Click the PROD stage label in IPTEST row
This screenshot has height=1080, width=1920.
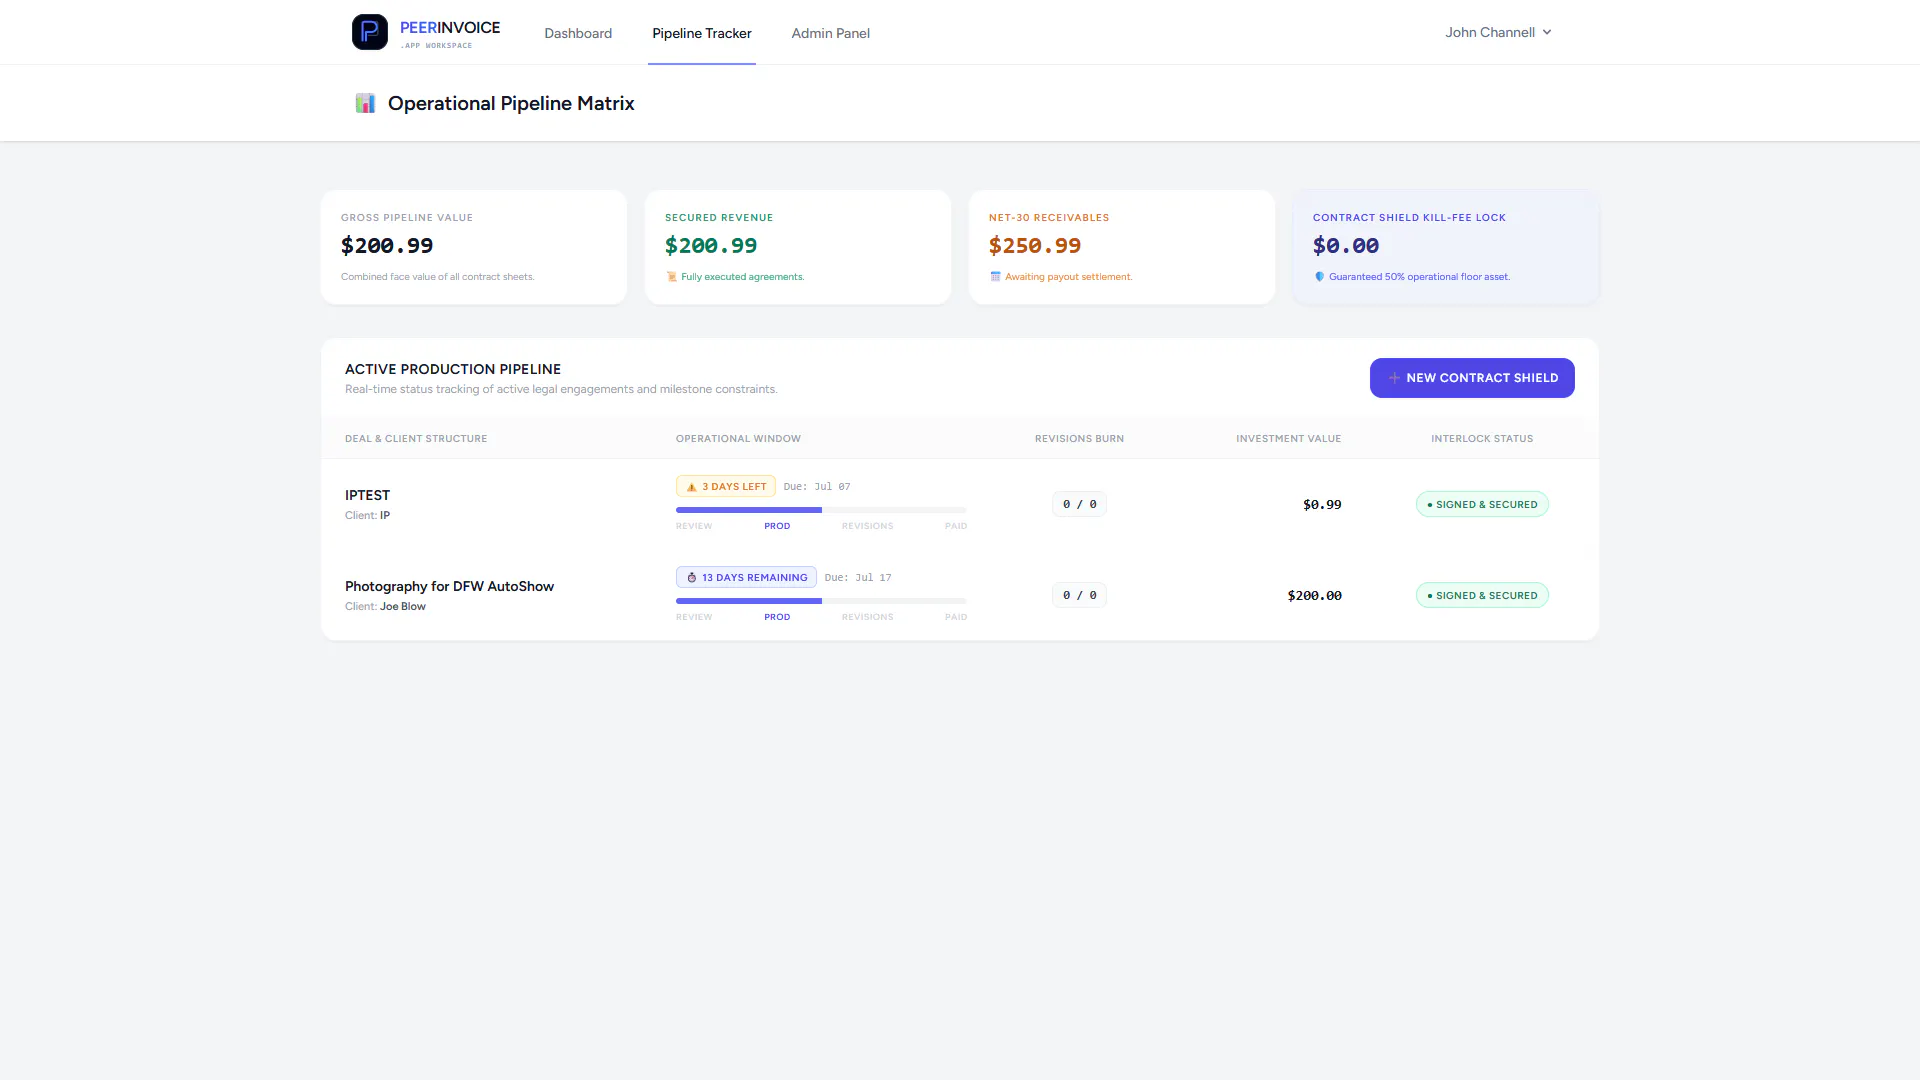(x=777, y=526)
